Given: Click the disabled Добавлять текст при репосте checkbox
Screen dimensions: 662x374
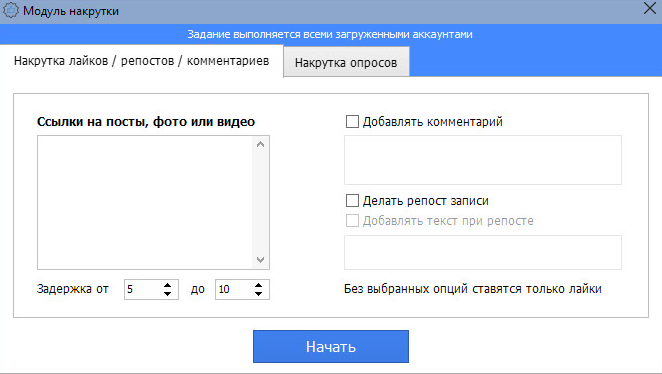Looking at the screenshot, I should pyautogui.click(x=352, y=220).
